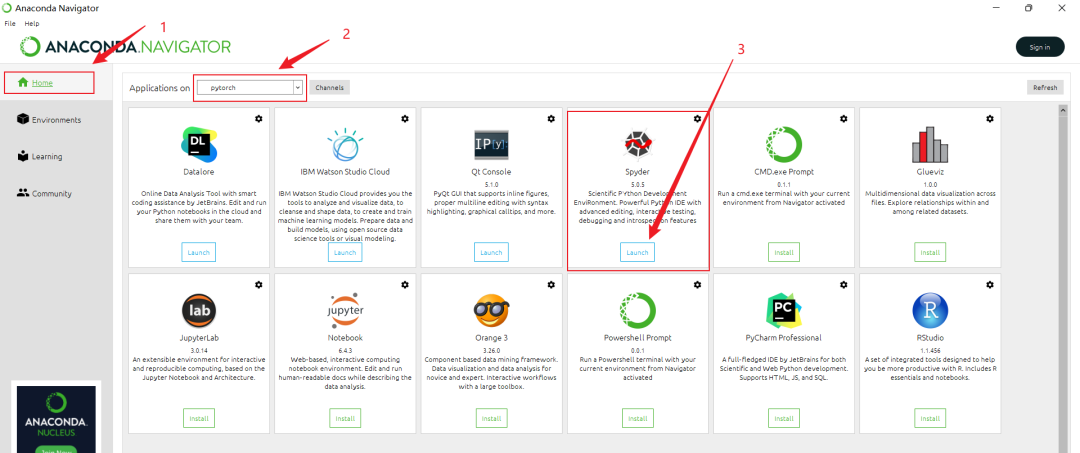
Task: Install PyCharm Professional
Action: 784,418
